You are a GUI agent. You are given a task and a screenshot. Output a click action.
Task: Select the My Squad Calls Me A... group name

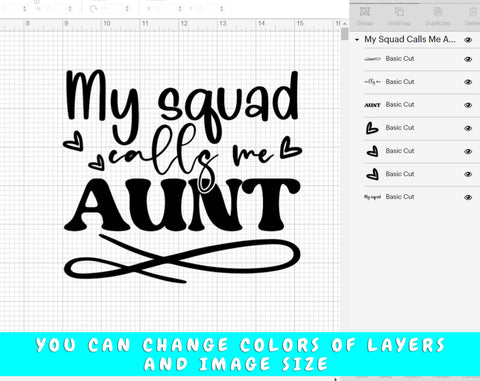[x=410, y=39]
